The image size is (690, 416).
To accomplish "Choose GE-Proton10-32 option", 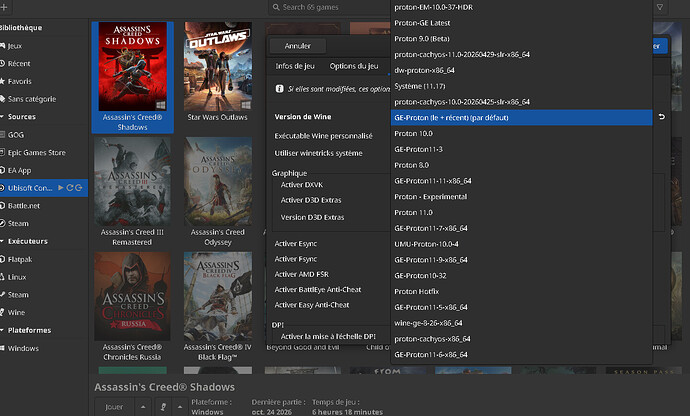I will pos(521,276).
